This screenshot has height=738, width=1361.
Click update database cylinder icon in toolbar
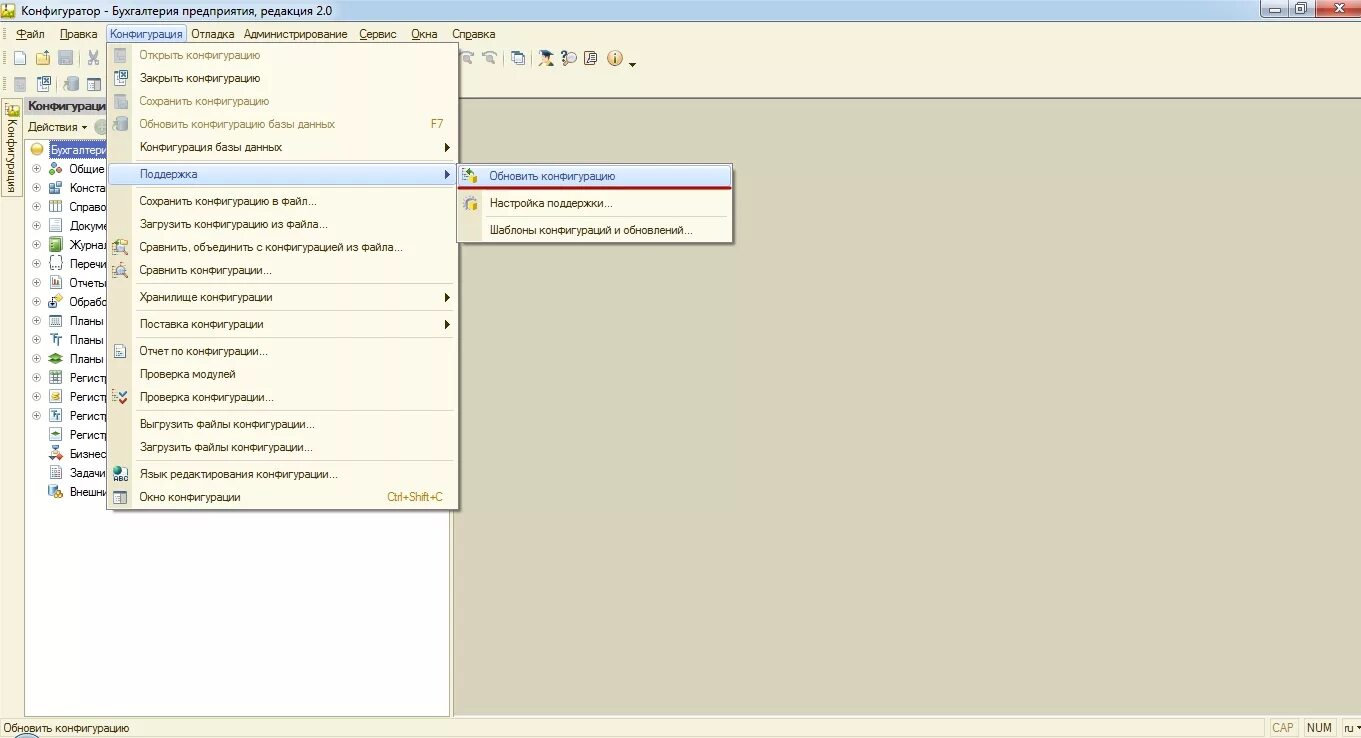pos(71,84)
